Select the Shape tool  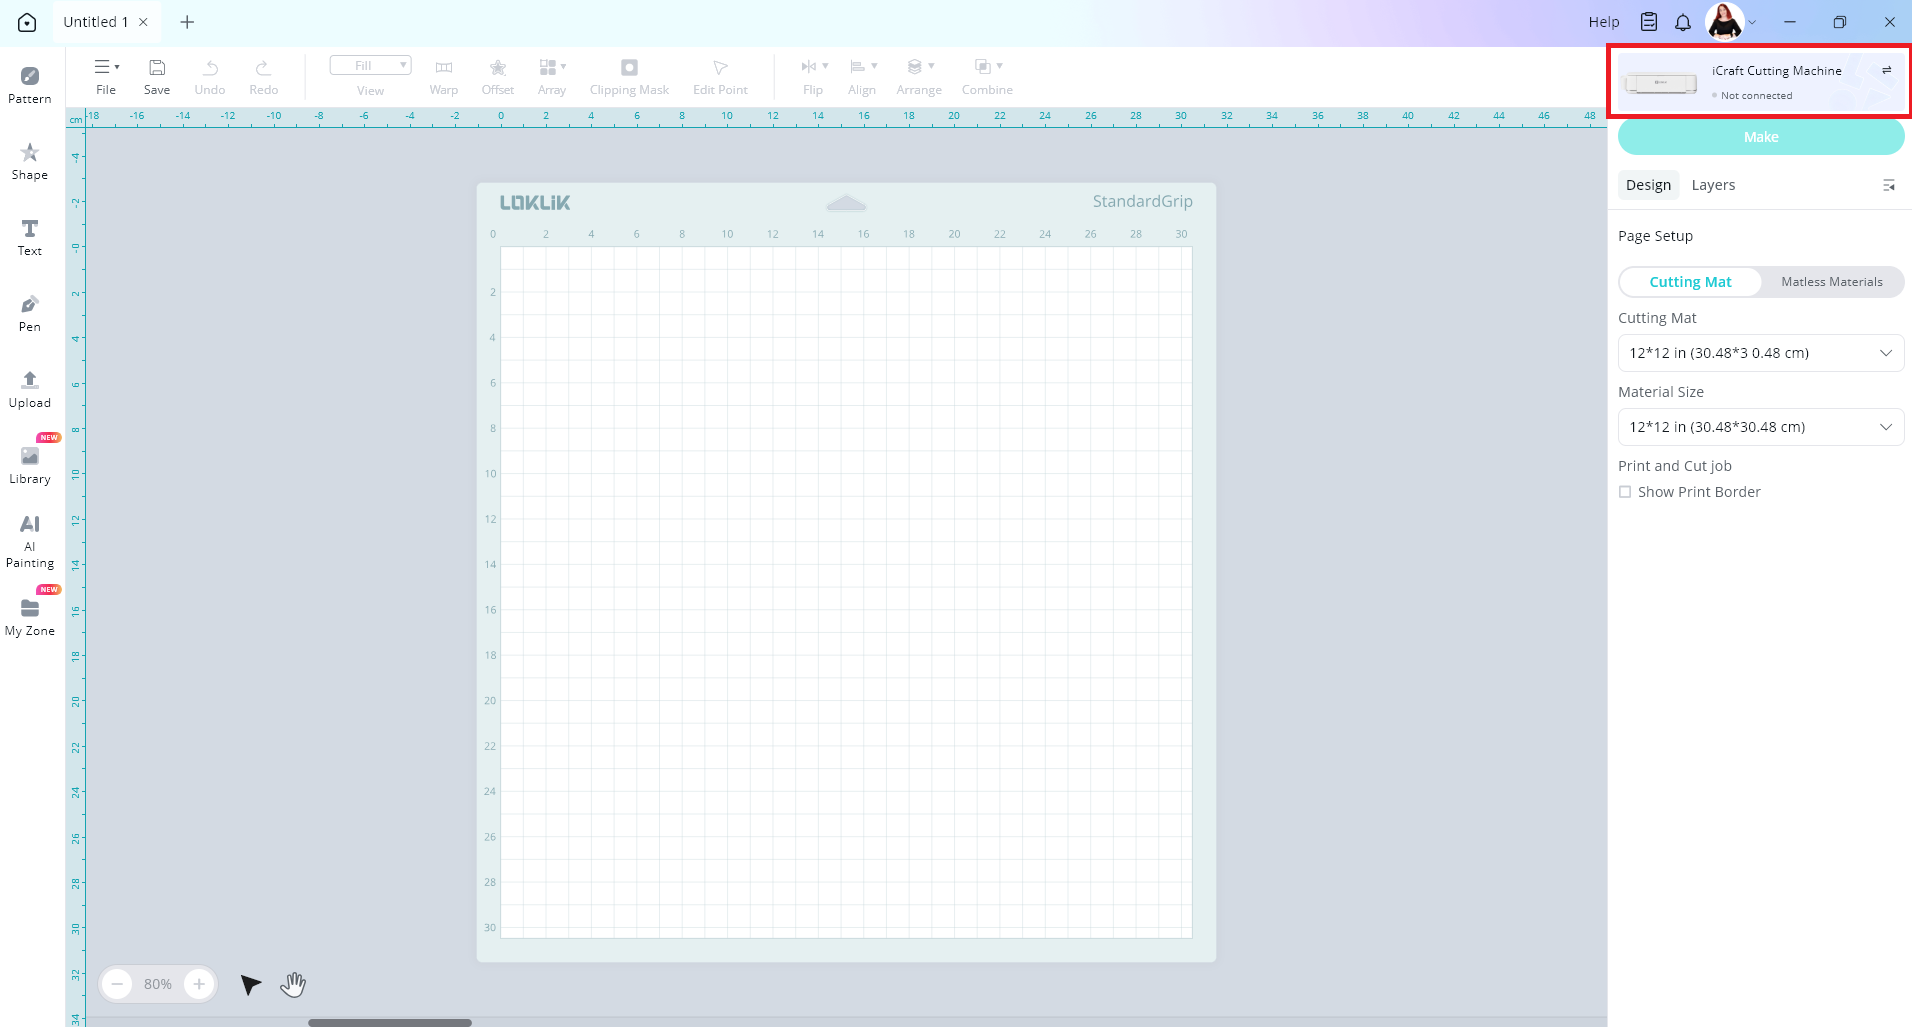click(x=30, y=160)
